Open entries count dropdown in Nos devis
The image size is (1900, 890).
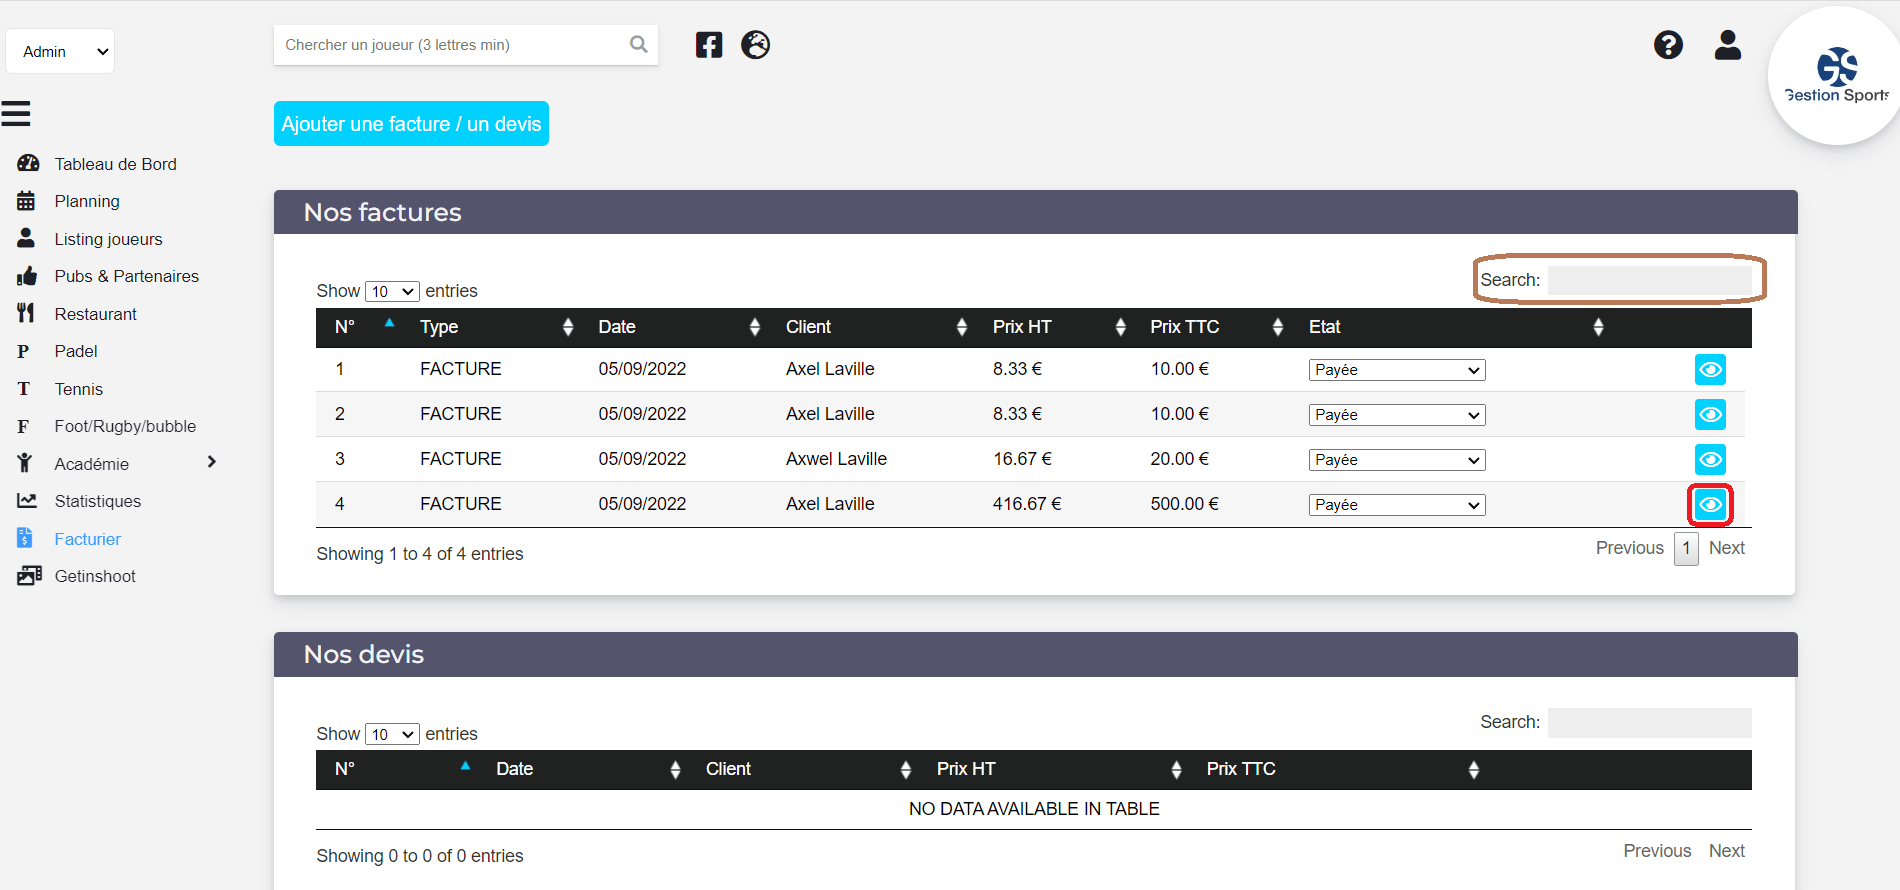392,734
